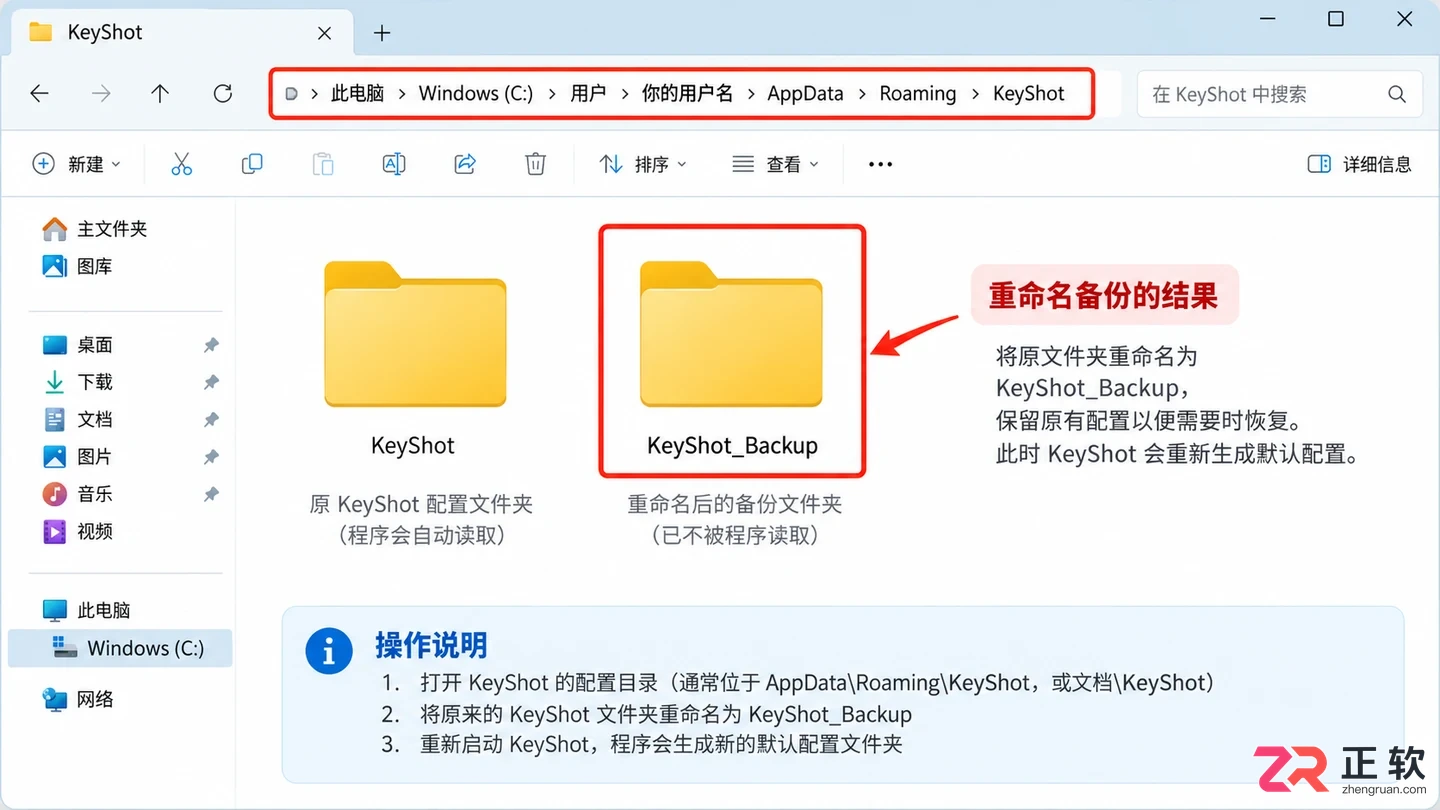Select the KeyShot tab
The width and height of the screenshot is (1440, 810).
(182, 33)
